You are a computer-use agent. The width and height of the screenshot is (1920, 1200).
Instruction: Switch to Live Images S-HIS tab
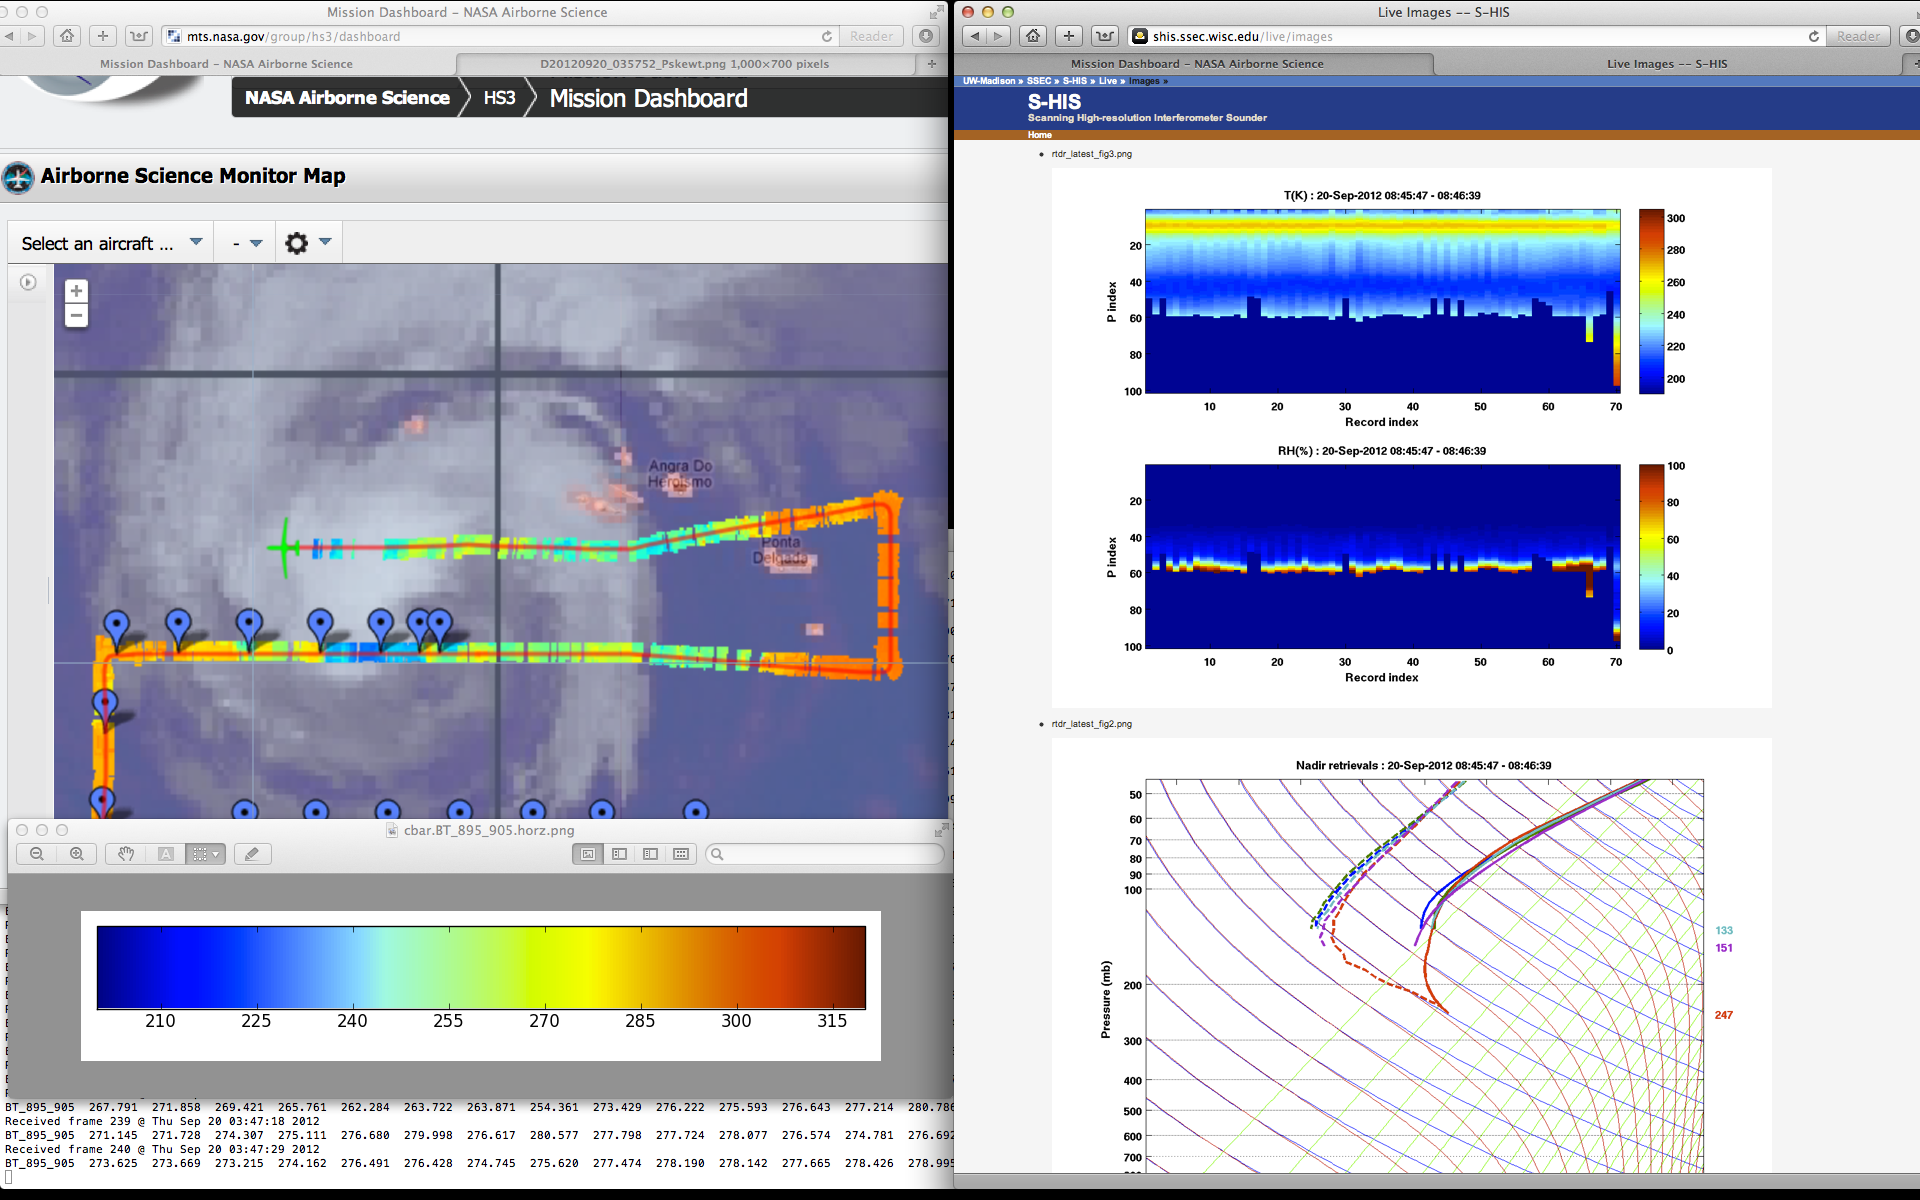click(x=1666, y=64)
